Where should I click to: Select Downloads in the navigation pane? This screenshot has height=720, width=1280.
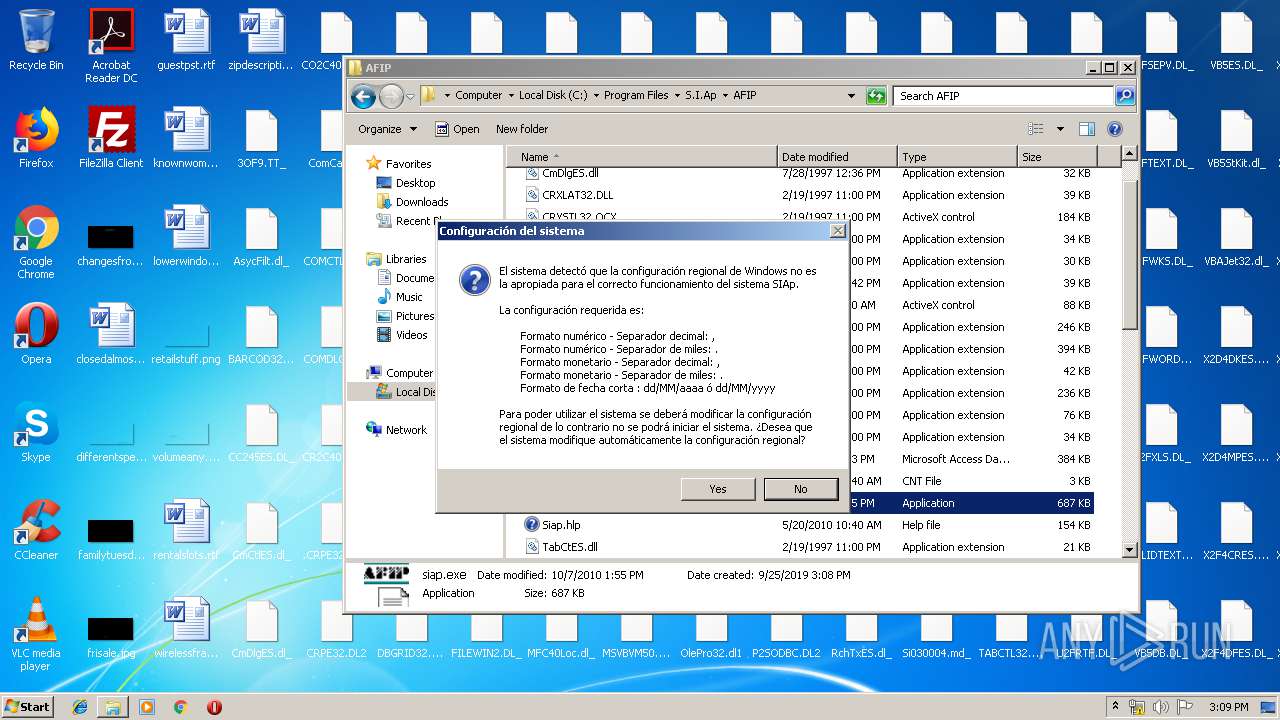tap(422, 202)
